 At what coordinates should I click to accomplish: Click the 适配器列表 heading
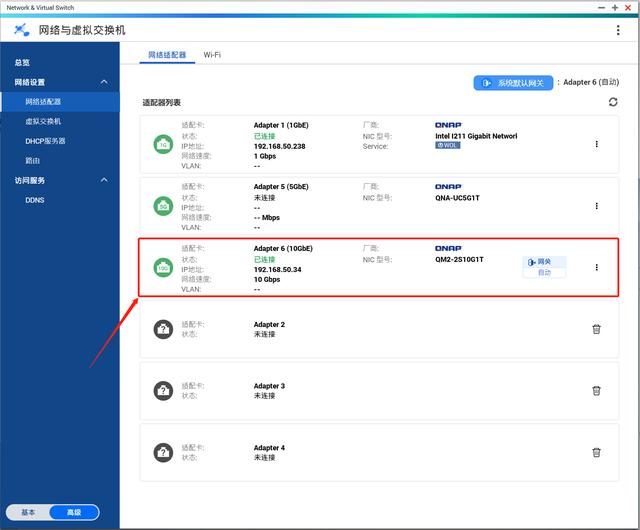tap(162, 102)
